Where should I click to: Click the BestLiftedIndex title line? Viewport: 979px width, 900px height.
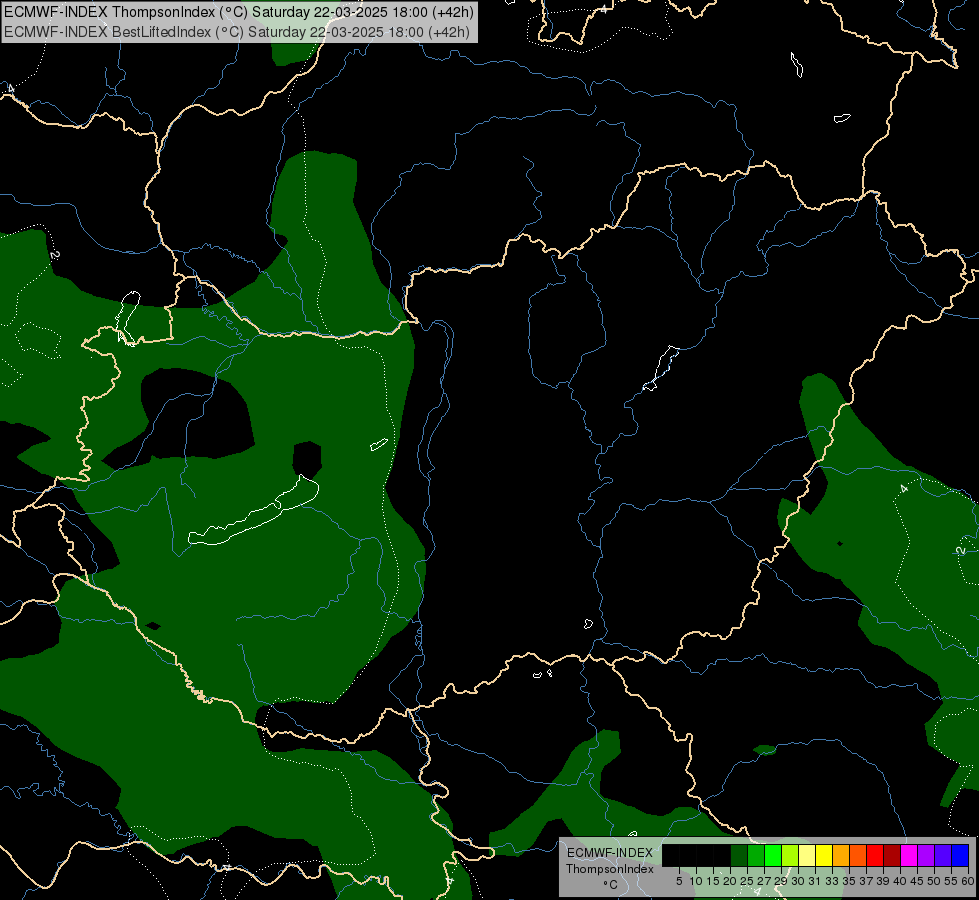coord(237,32)
